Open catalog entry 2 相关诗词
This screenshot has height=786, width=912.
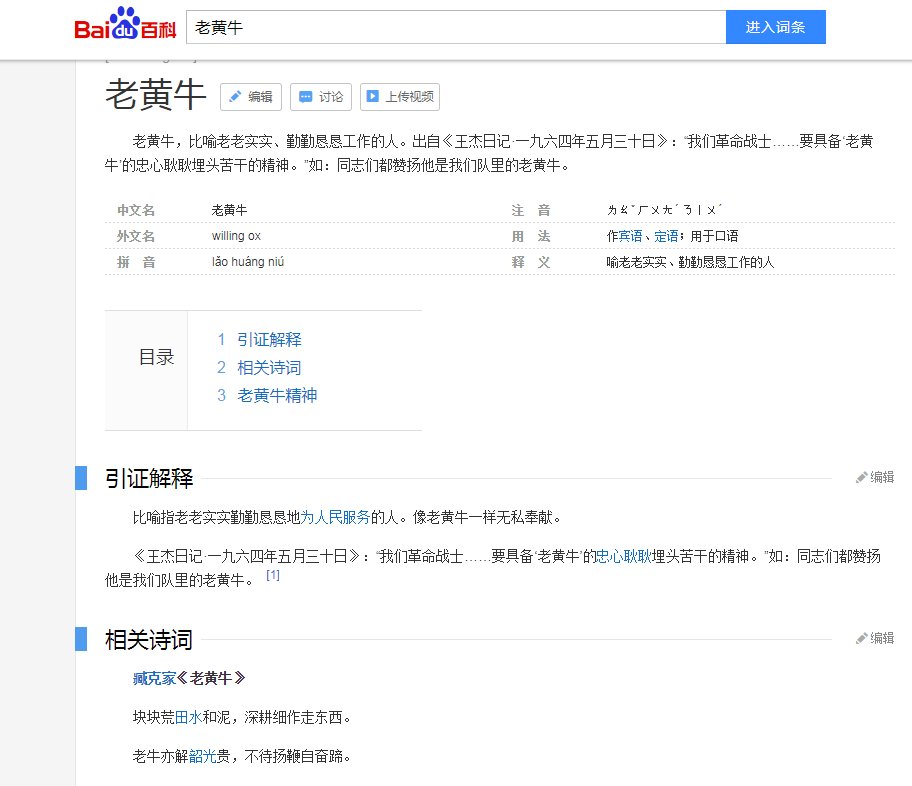268,368
